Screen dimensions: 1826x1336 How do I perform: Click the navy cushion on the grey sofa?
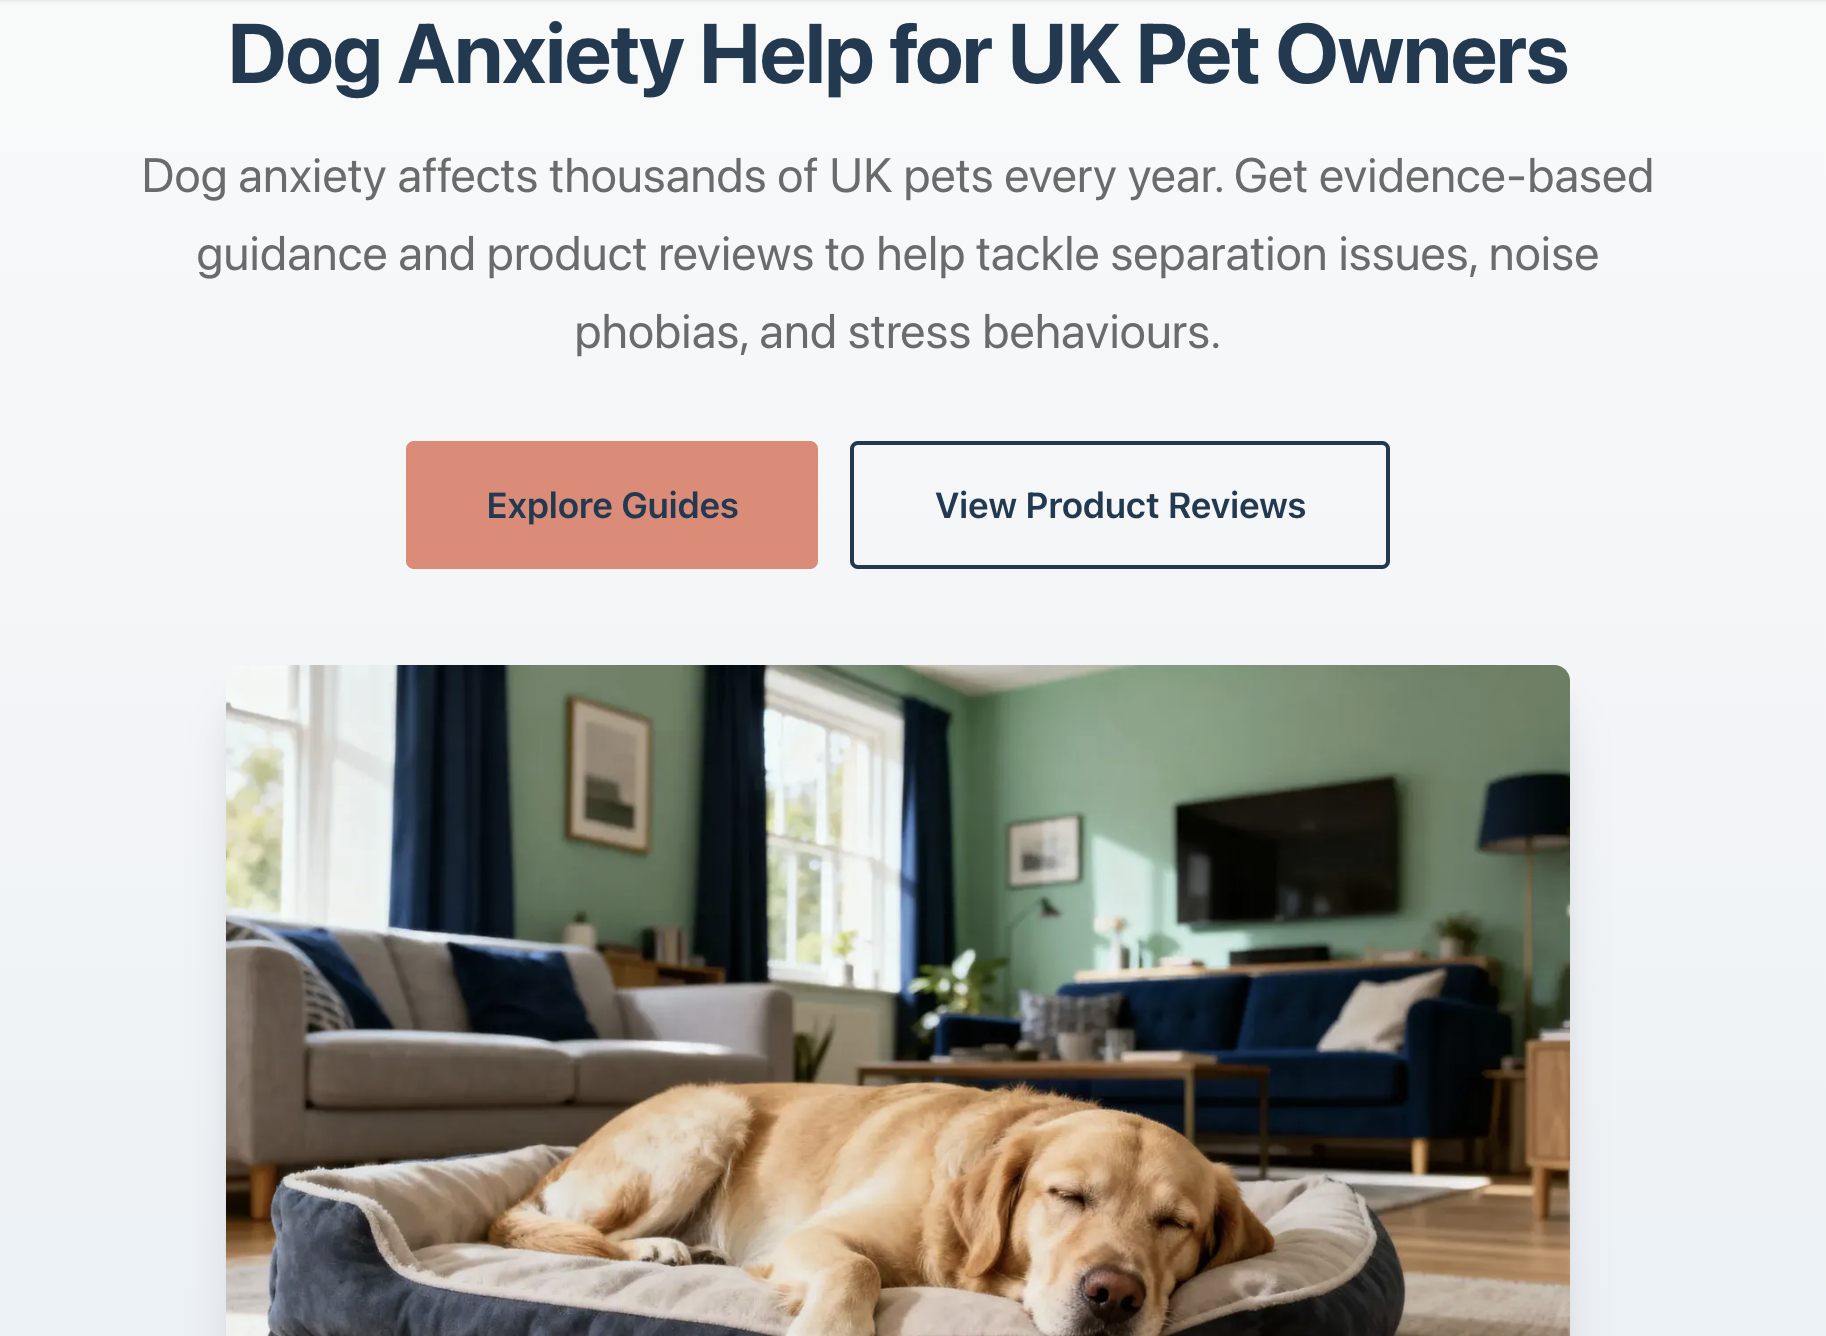click(520, 990)
